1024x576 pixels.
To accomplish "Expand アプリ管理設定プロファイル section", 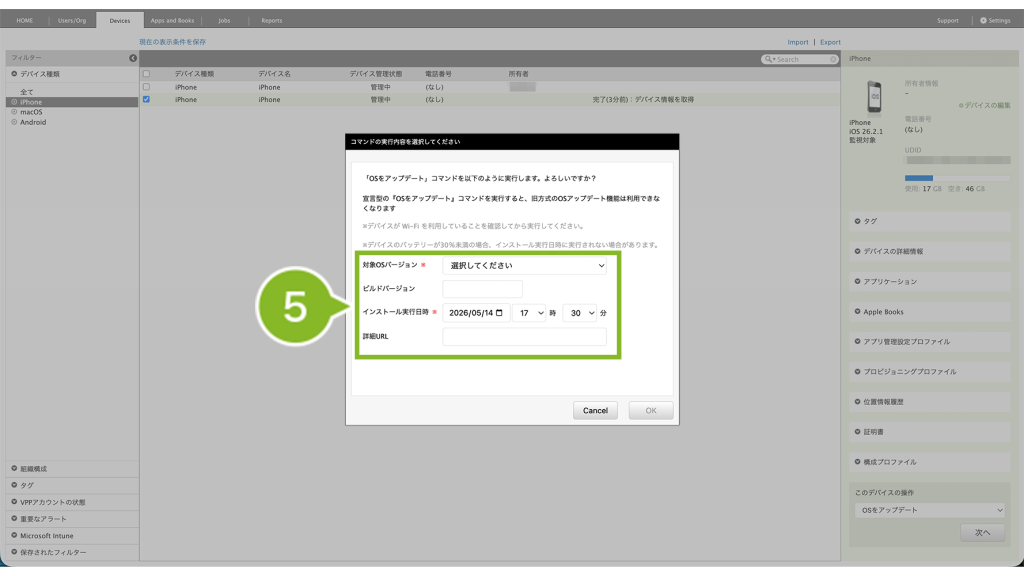I will tap(930, 342).
